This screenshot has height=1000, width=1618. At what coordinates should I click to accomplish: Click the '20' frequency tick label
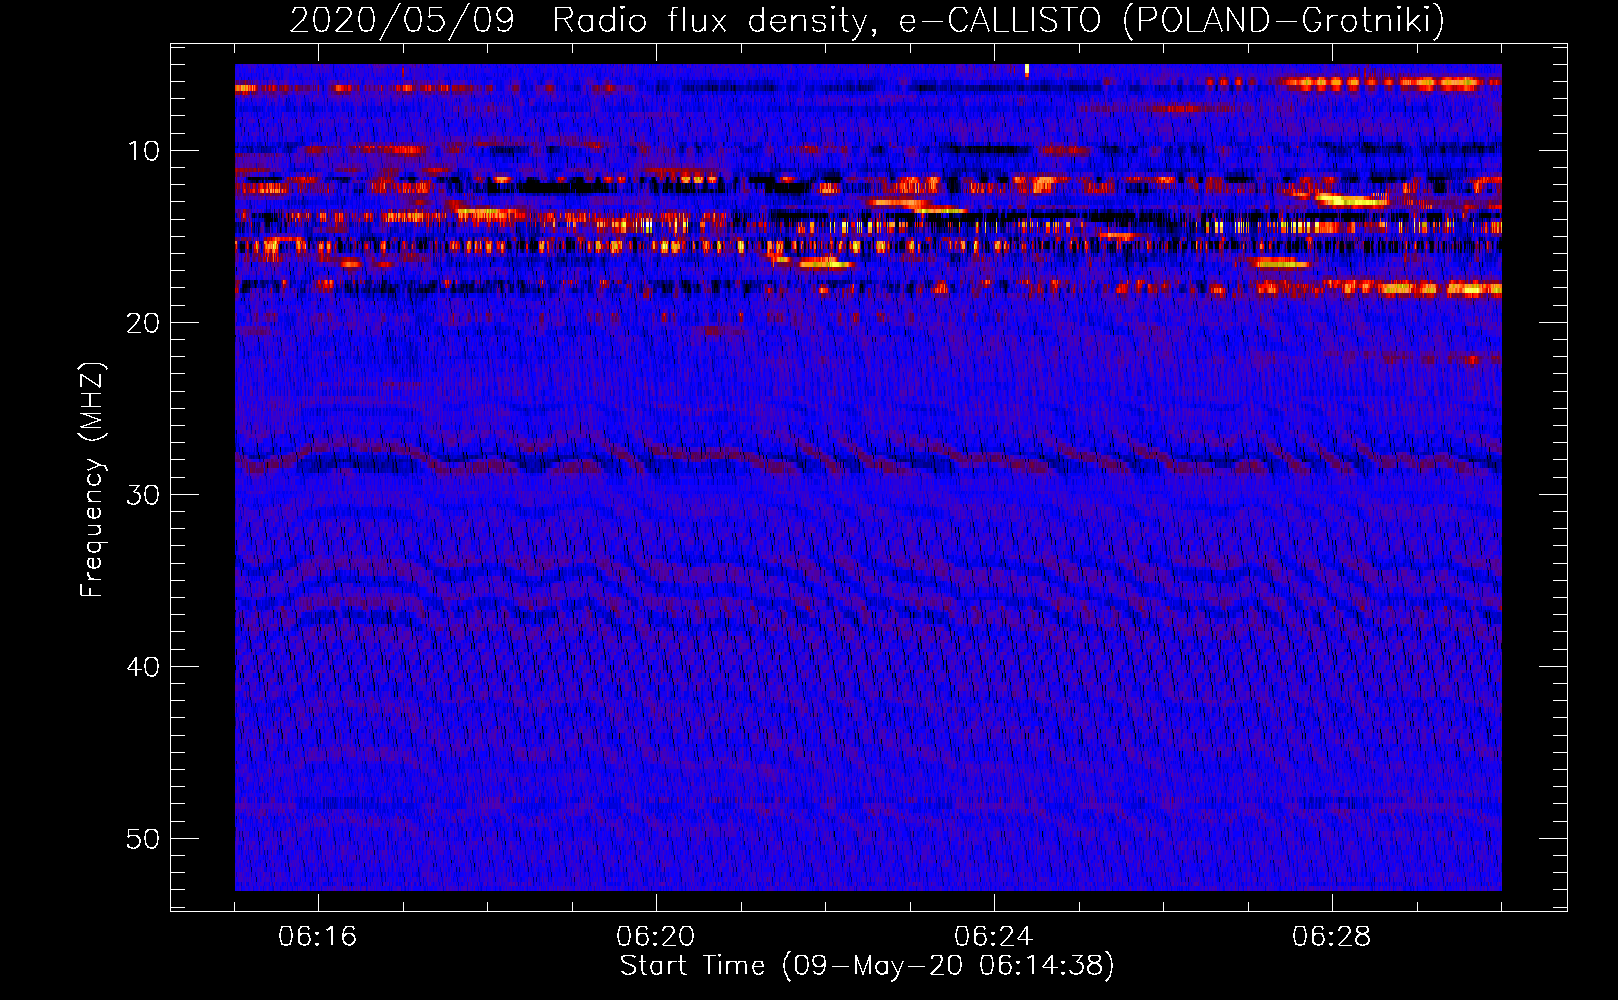coord(144,323)
